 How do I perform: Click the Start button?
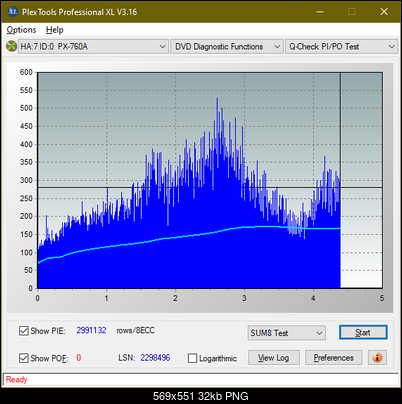click(363, 332)
